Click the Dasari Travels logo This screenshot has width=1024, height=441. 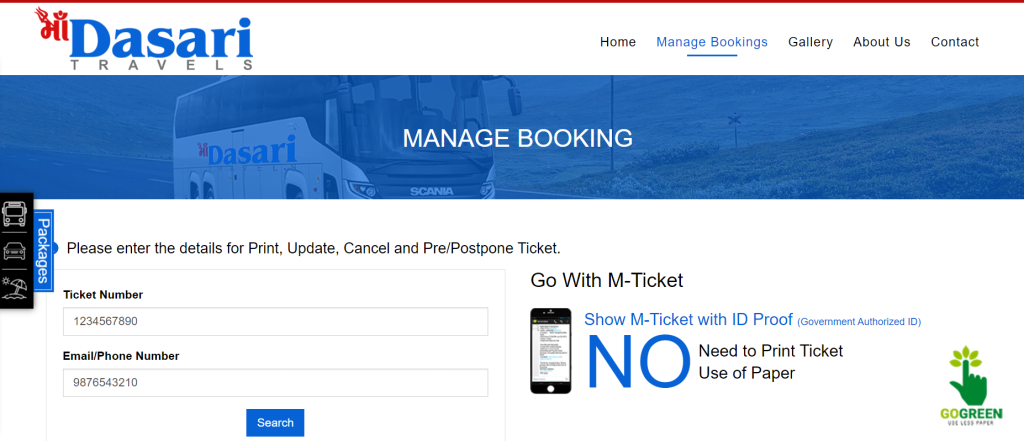pyautogui.click(x=144, y=39)
